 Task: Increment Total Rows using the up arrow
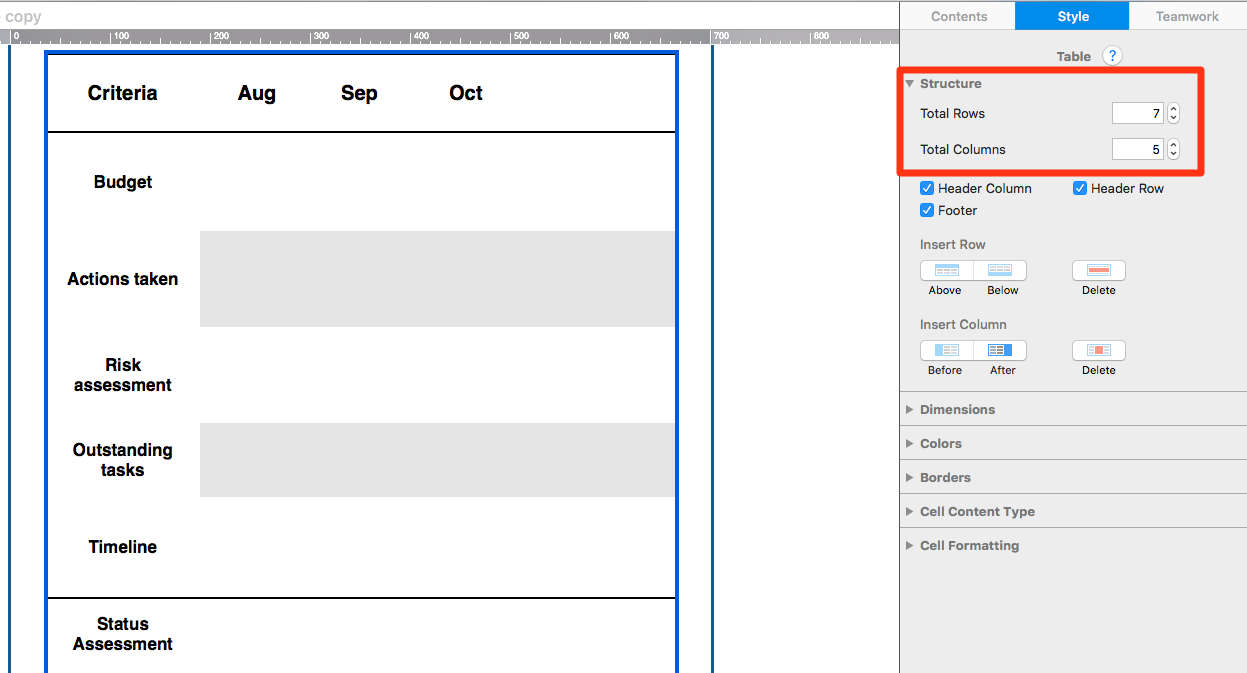(1172, 108)
